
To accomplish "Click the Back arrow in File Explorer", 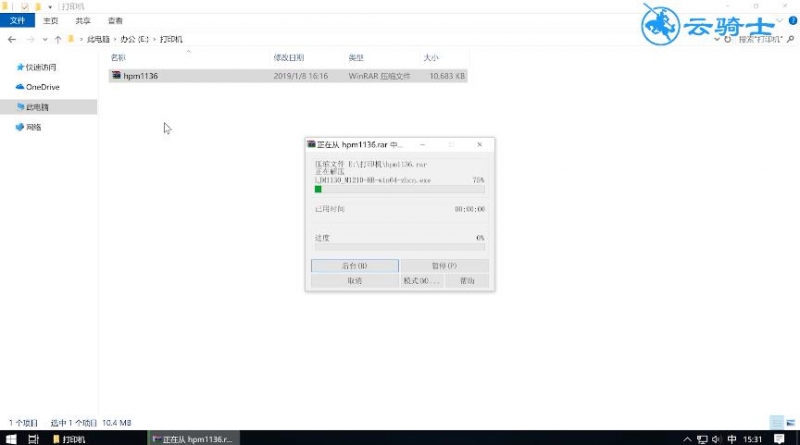I will point(12,39).
